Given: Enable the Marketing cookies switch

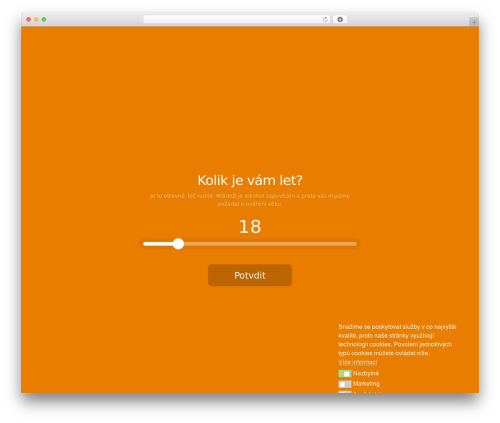Looking at the screenshot, I should pos(345,384).
